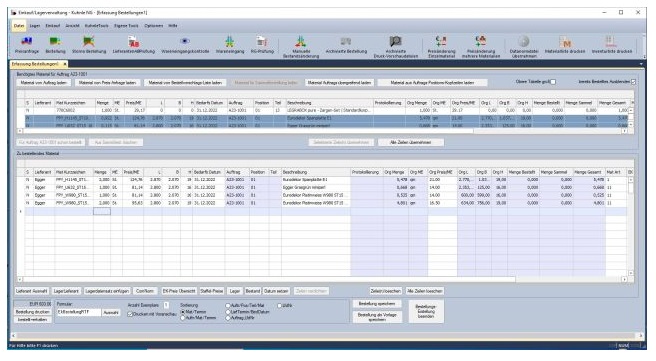Open the LieferantenAB-Prüfung icon

pyautogui.click(x=133, y=45)
